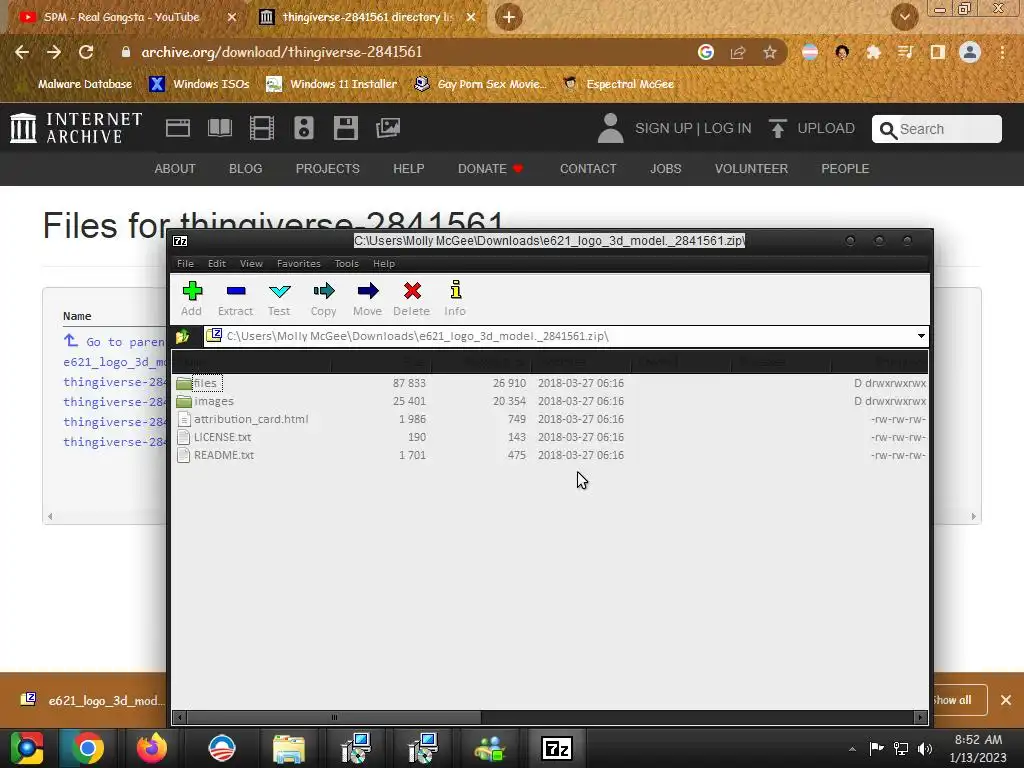1024x768 pixels.
Task: Open archive Info in 7-Zip
Action: tap(455, 298)
